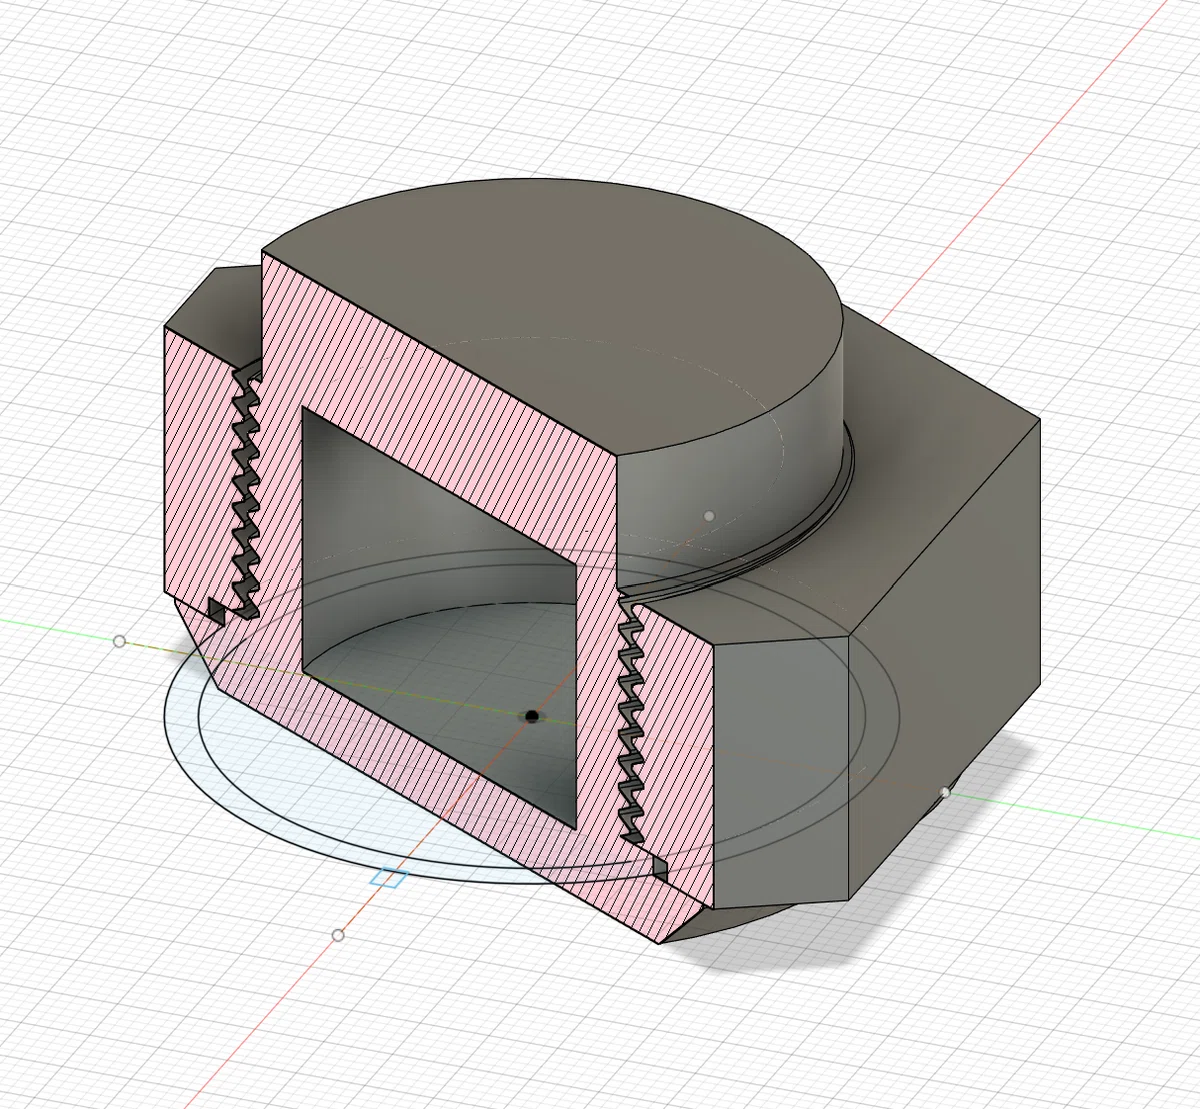Click the blue square marker on the outer circle
Image resolution: width=1200 pixels, height=1109 pixels.
389,879
